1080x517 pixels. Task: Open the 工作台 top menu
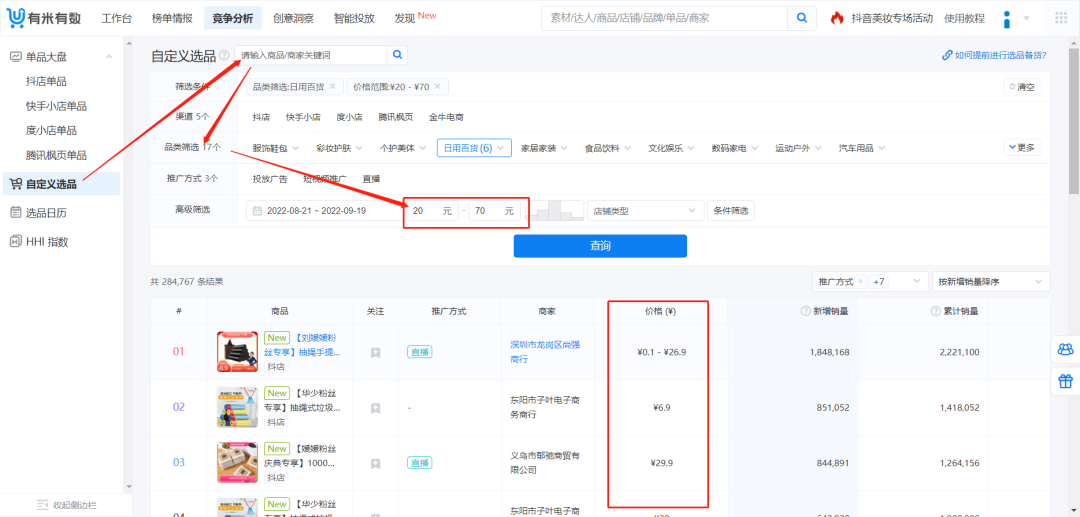coord(116,19)
